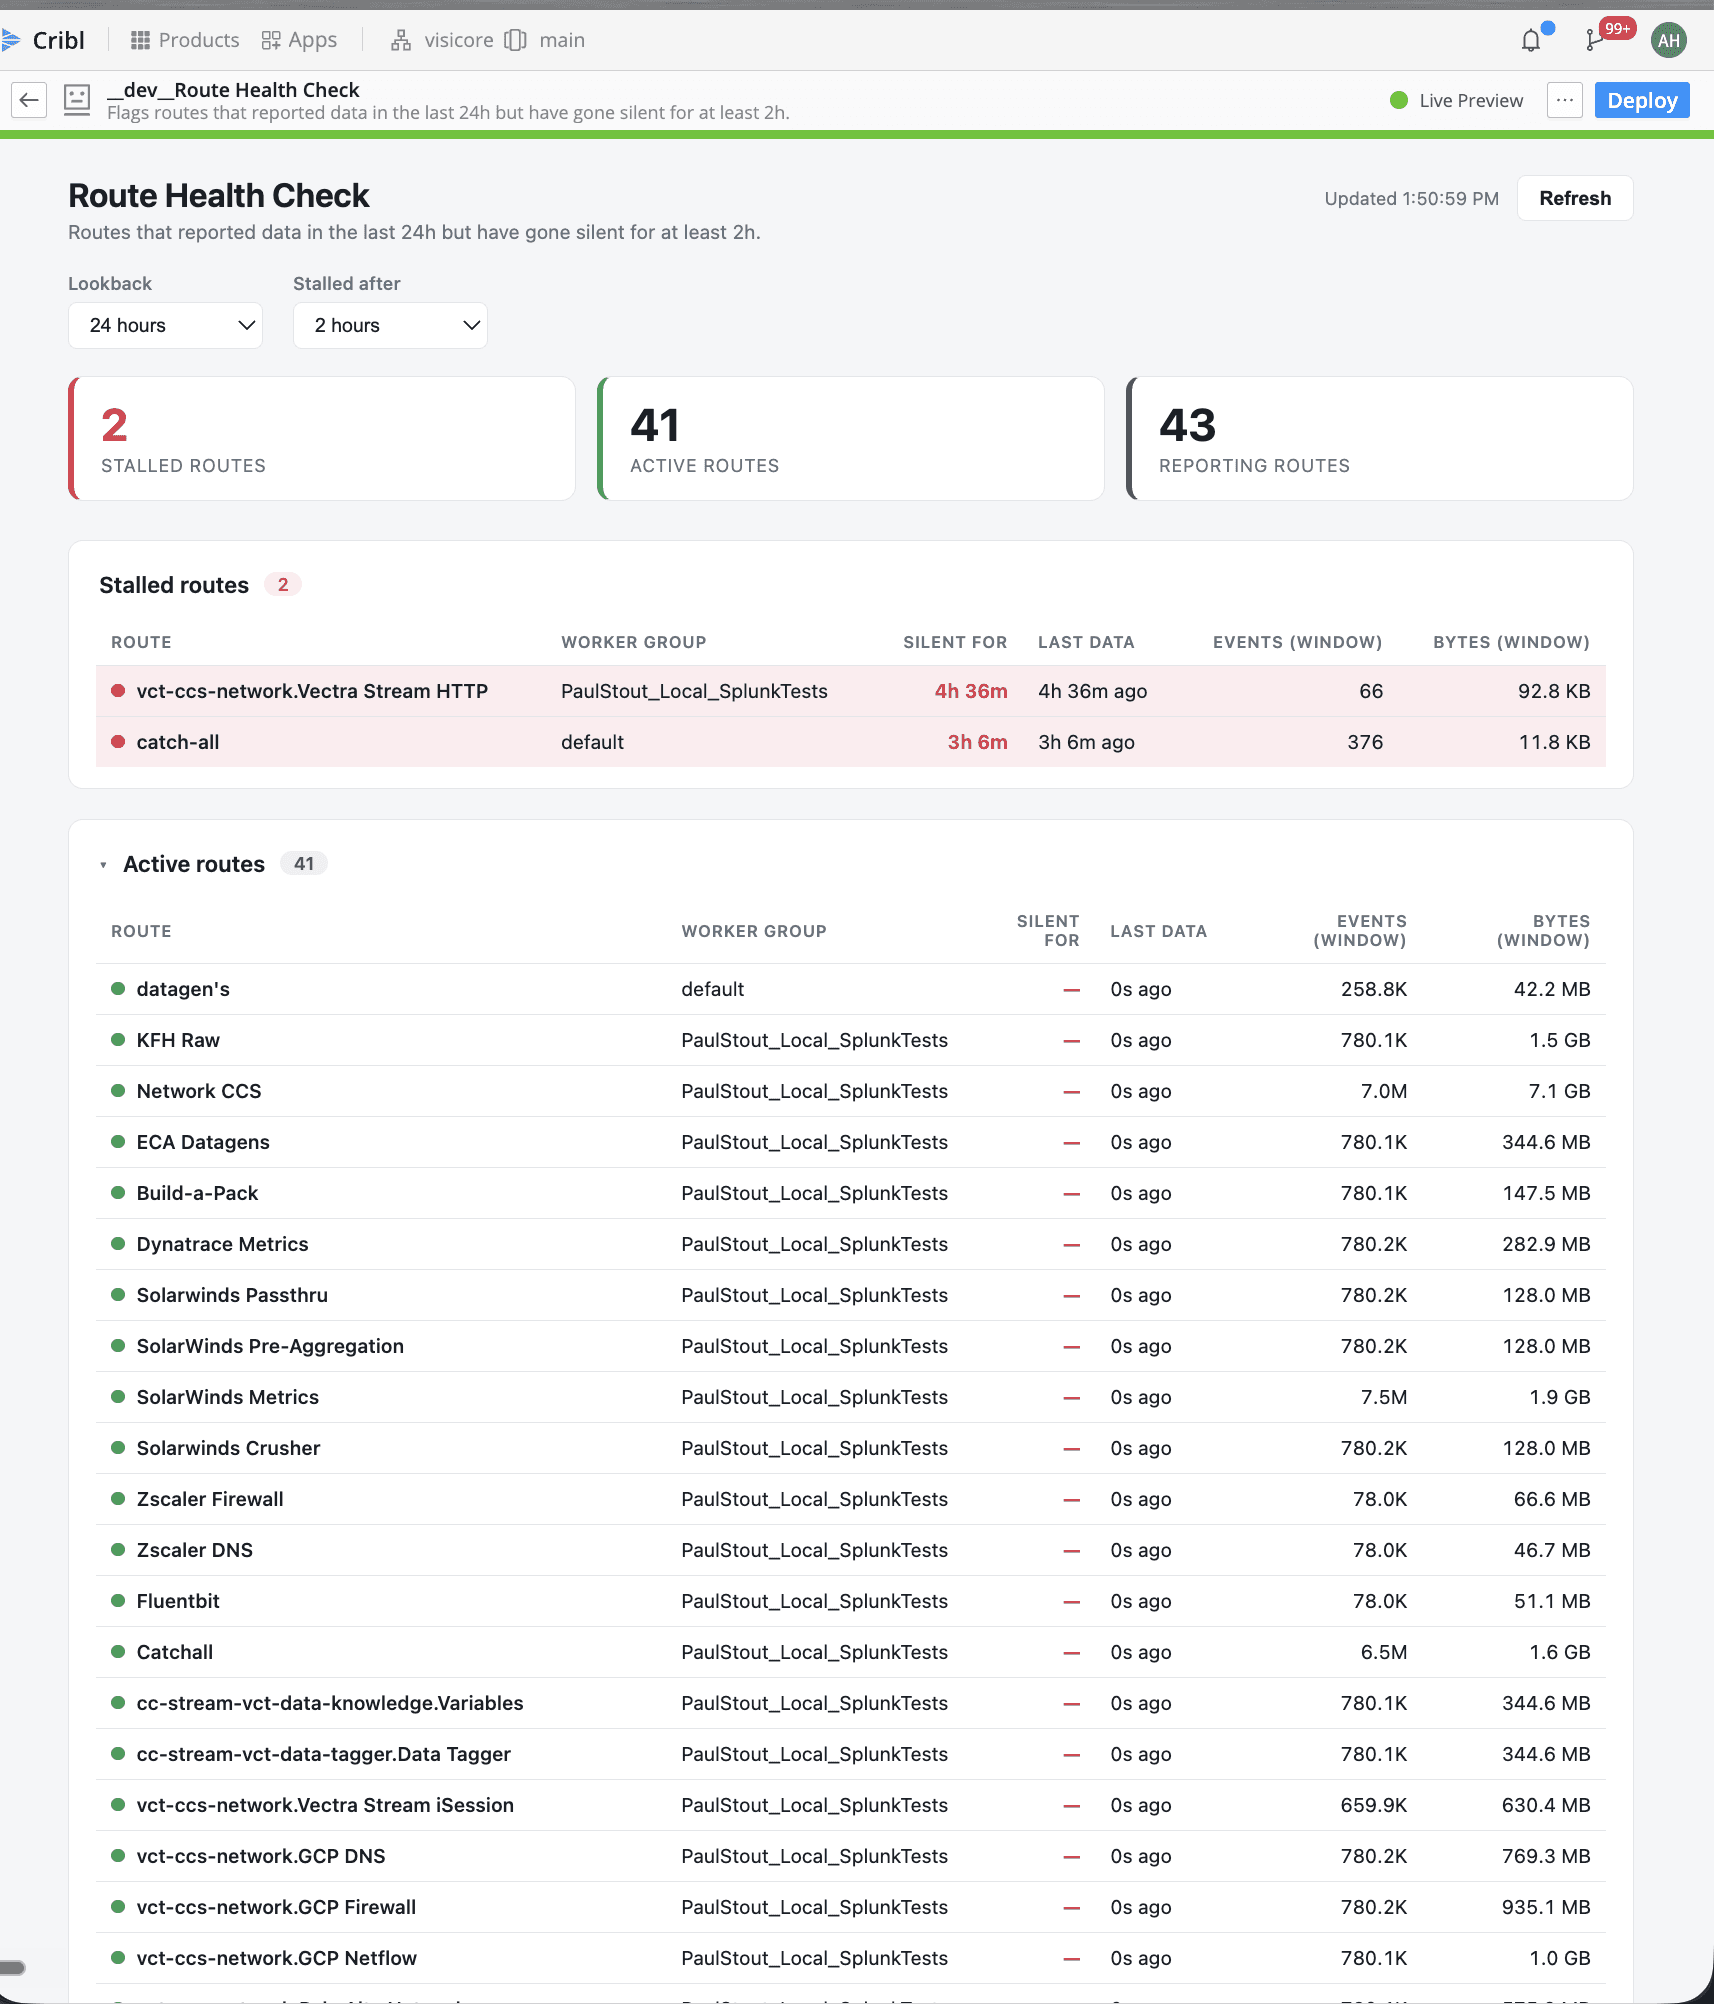Viewport: 1714px width, 2004px height.
Task: Click the Stalled Routes summary card
Action: click(x=322, y=439)
